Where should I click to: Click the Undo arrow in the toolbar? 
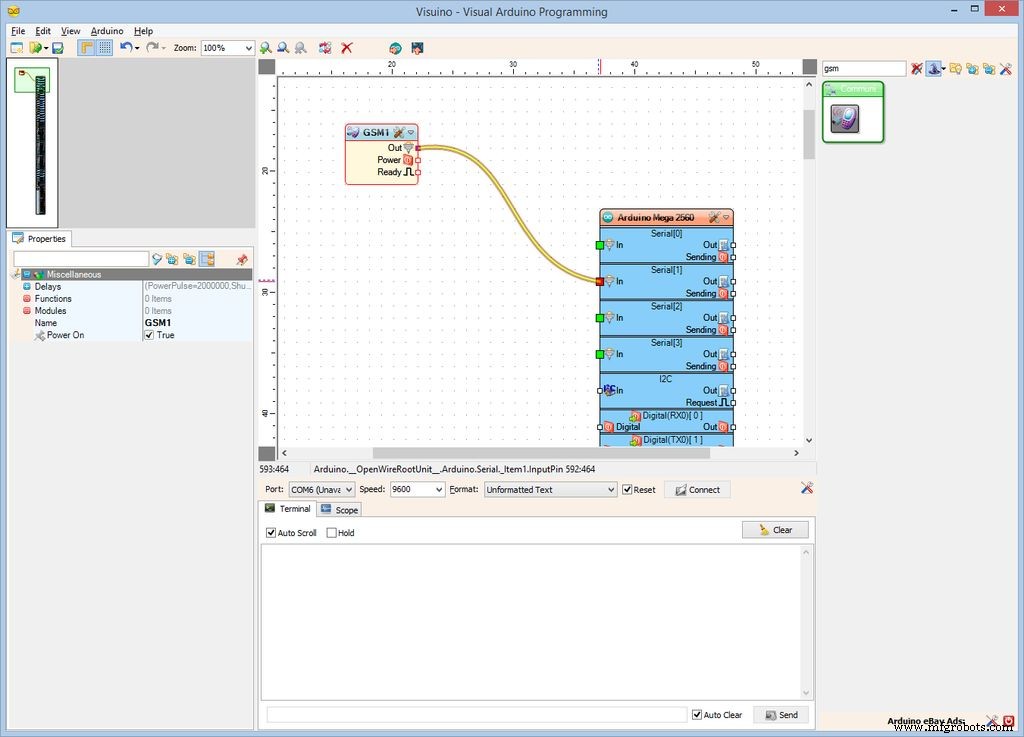click(125, 48)
